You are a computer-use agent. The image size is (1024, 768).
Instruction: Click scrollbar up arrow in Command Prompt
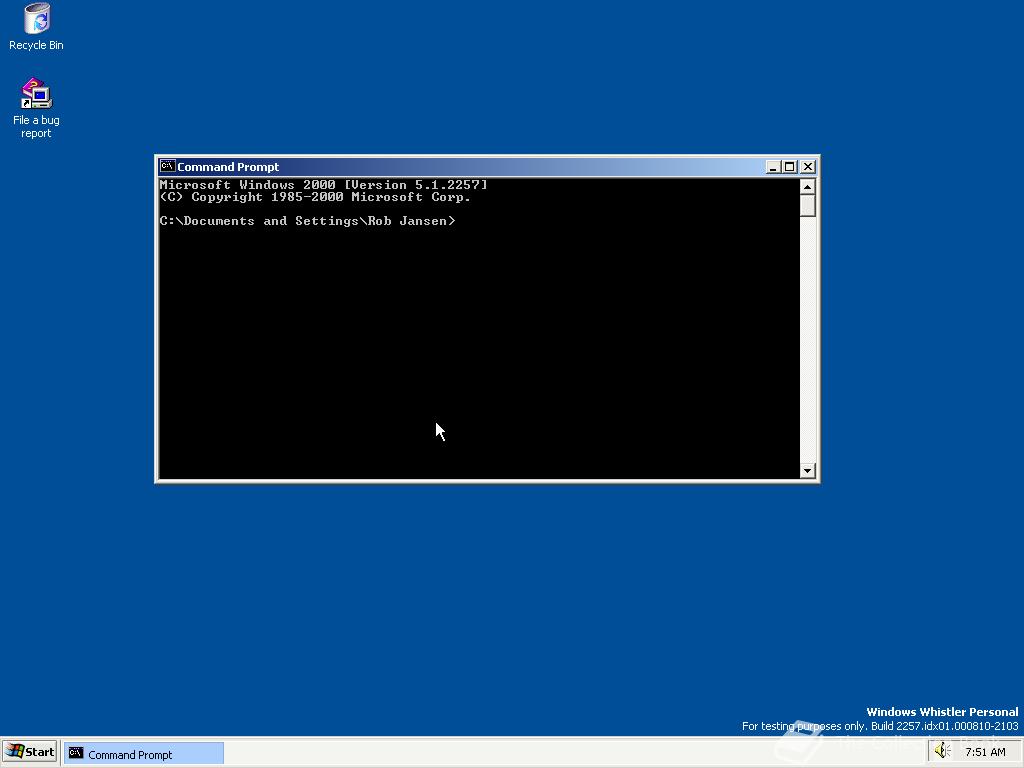click(807, 187)
